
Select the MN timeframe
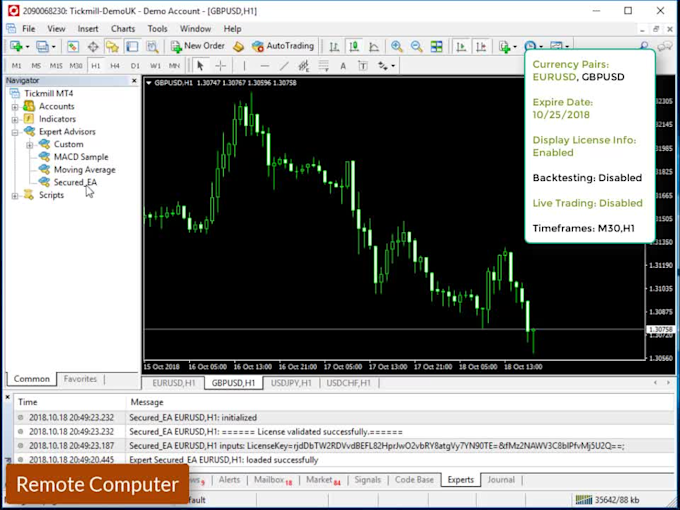(174, 66)
